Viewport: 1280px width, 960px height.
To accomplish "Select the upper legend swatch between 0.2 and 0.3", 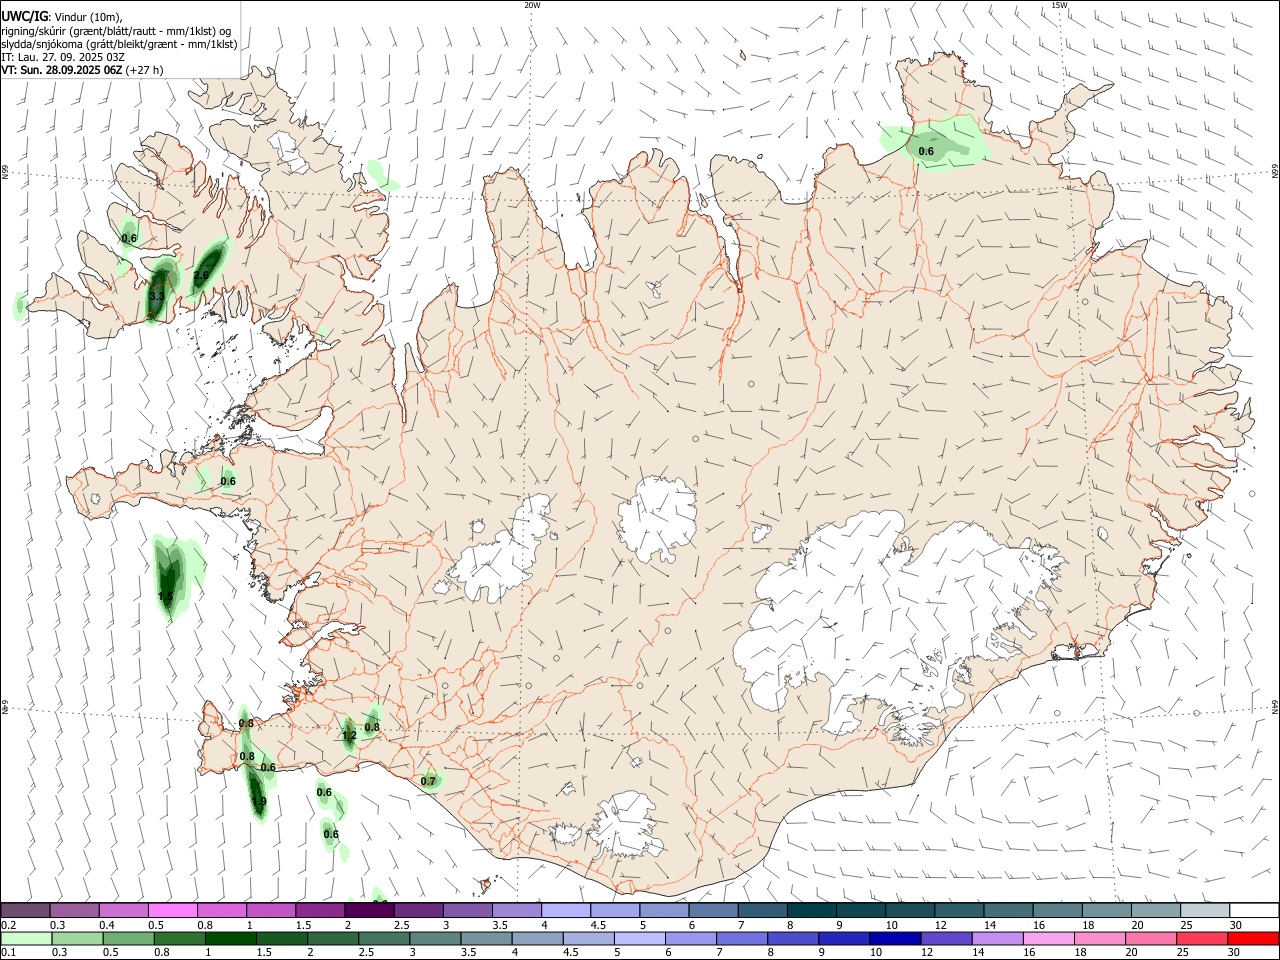I will pyautogui.click(x=25, y=910).
